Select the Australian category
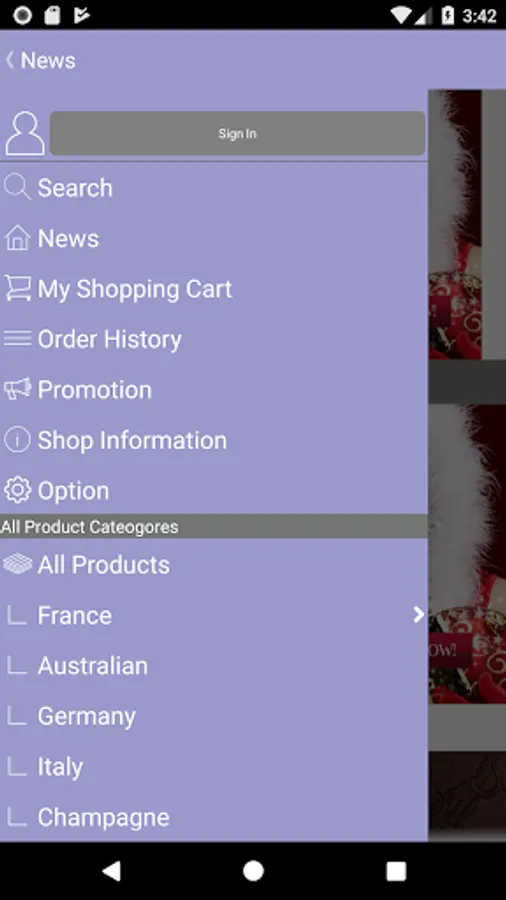 click(x=213, y=666)
